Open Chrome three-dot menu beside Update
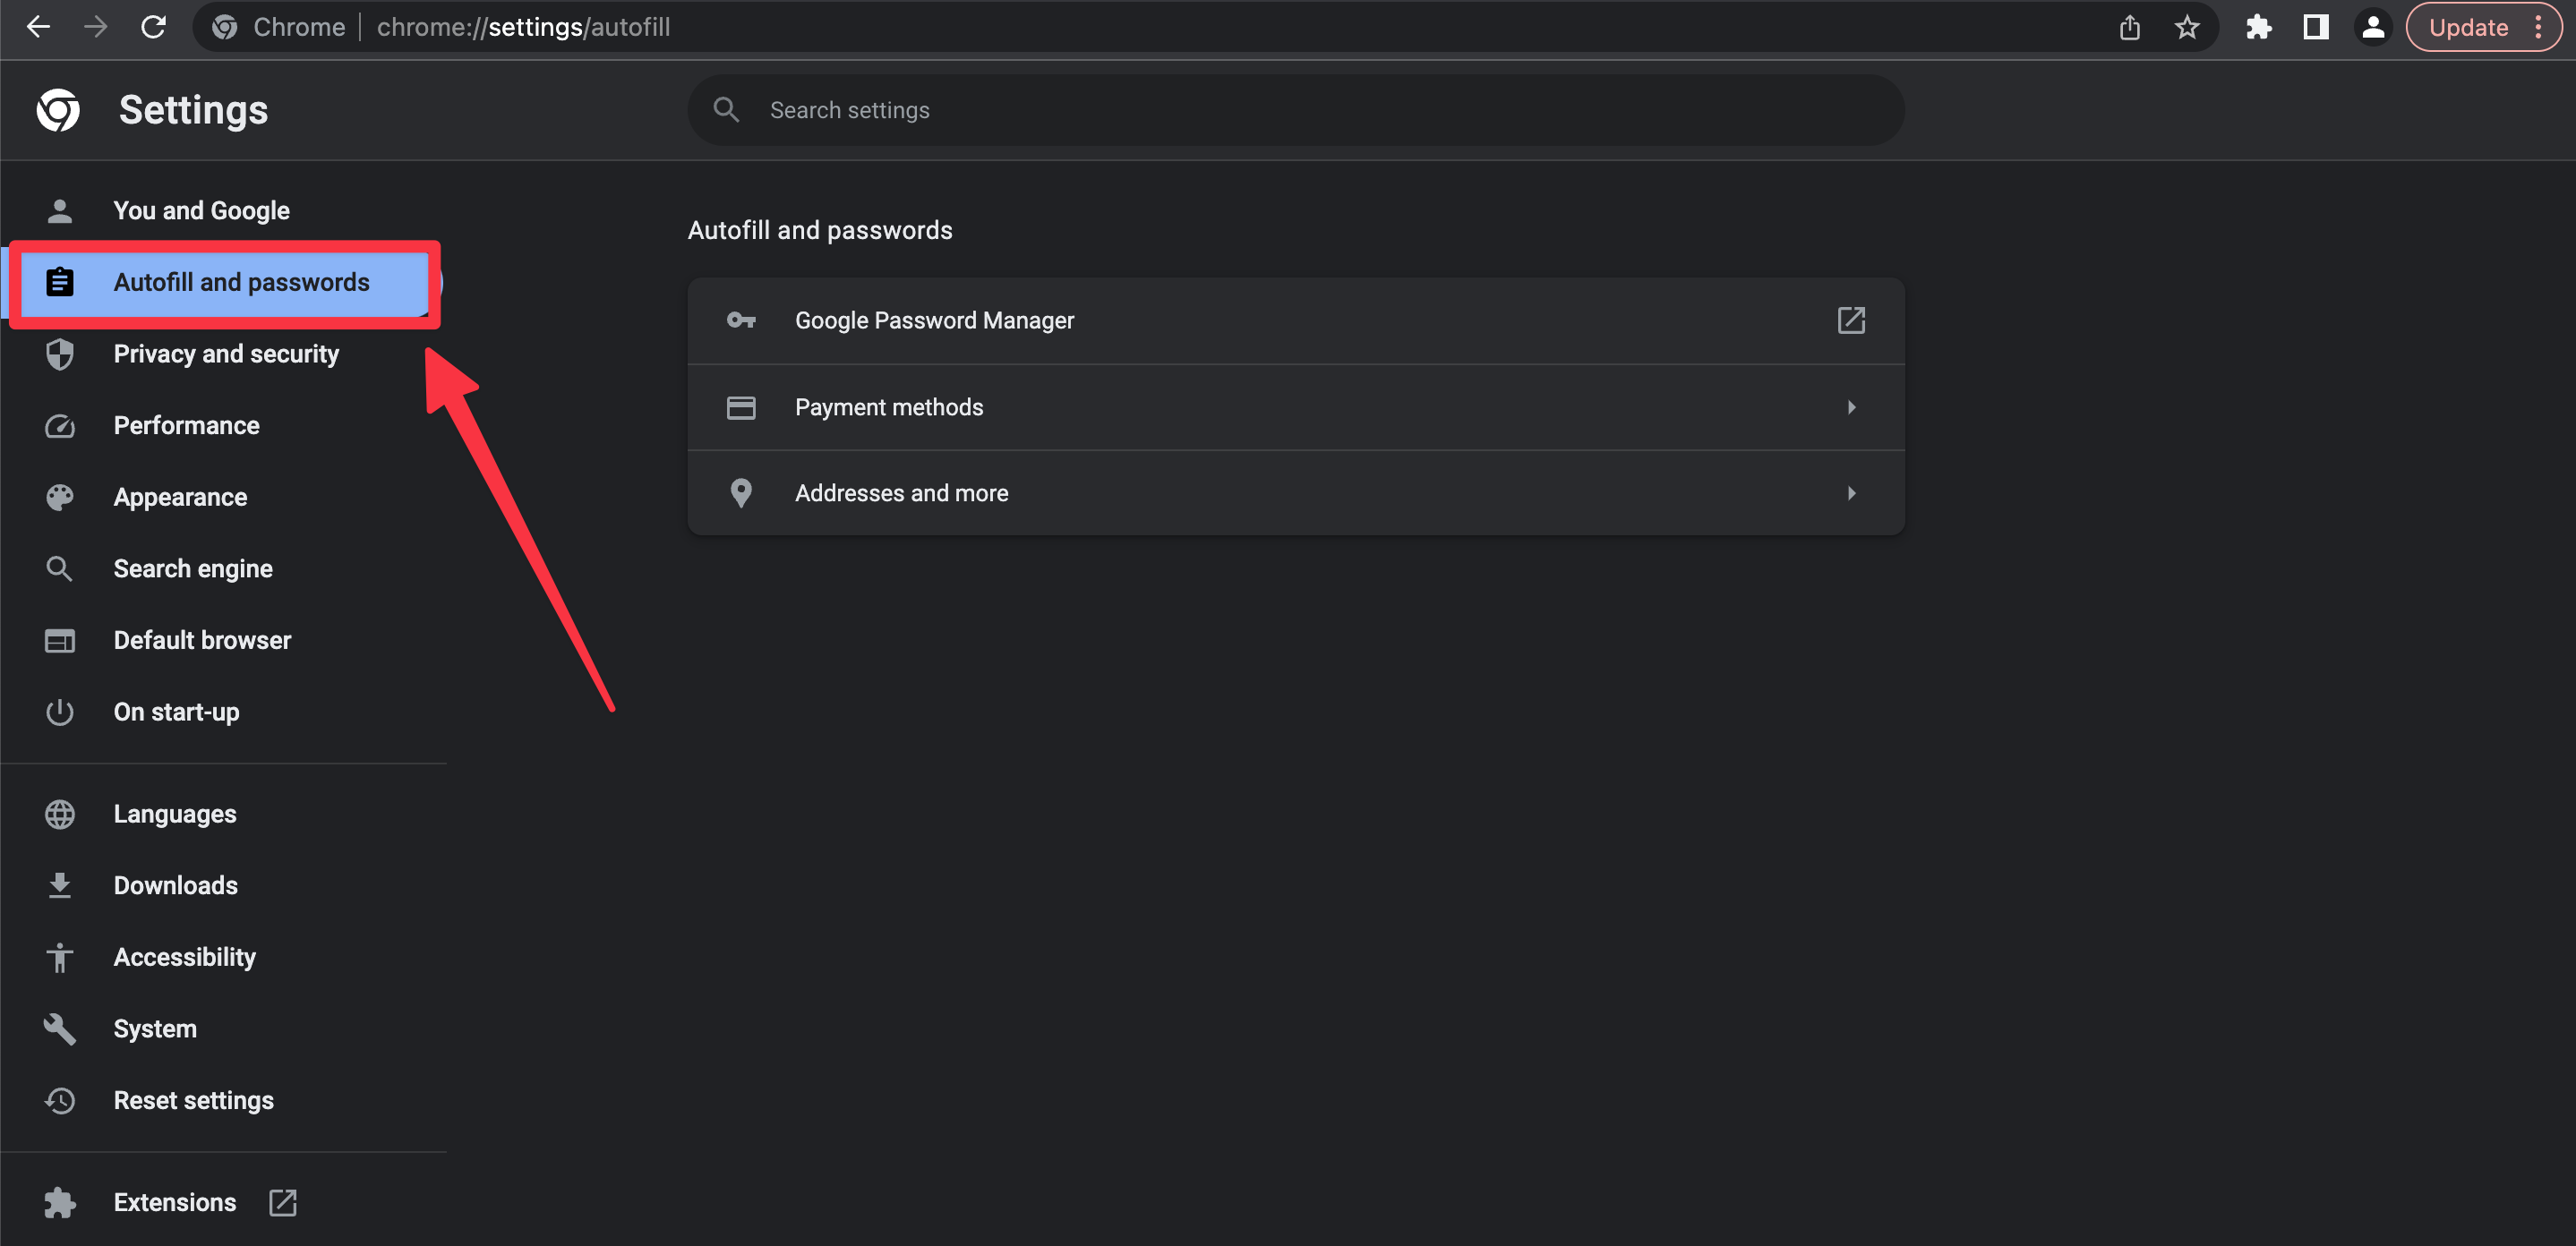The image size is (2576, 1246). click(2539, 27)
